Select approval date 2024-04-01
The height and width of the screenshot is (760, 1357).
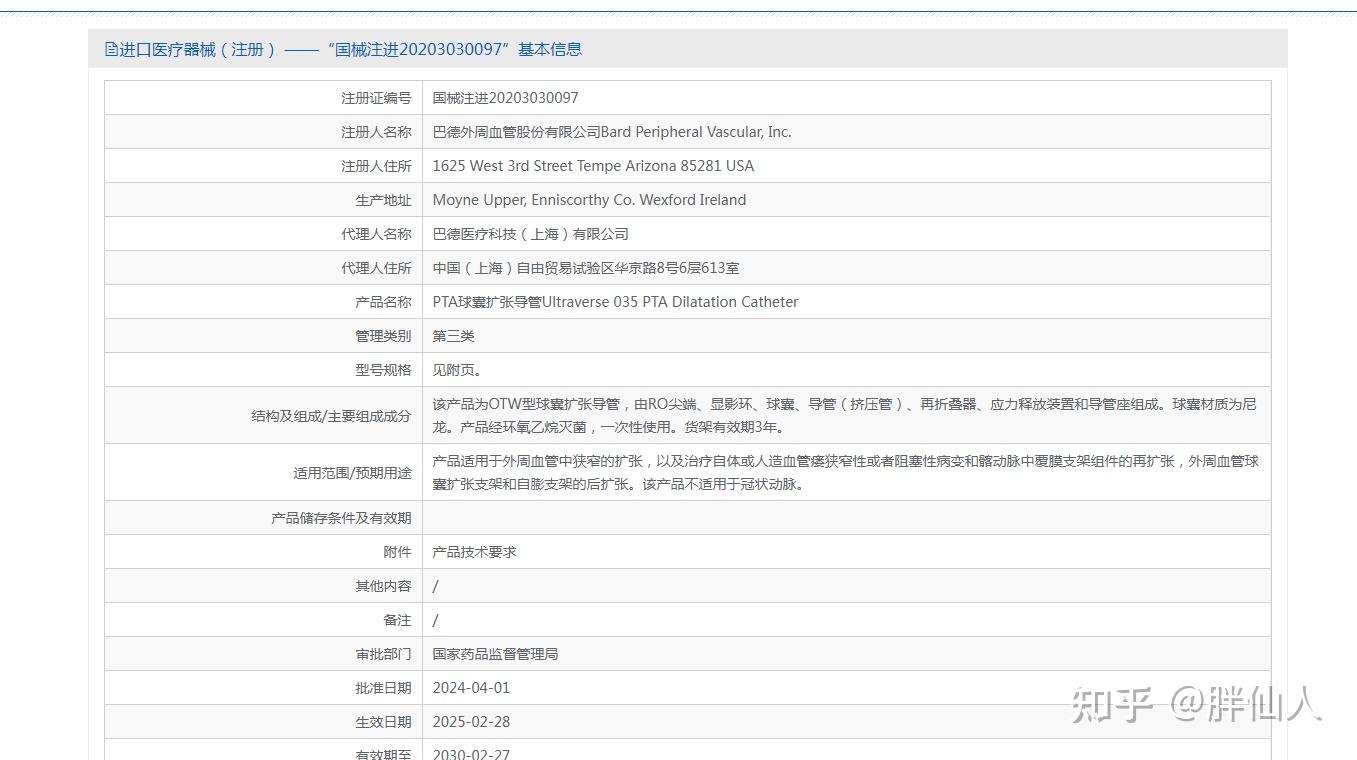(471, 688)
